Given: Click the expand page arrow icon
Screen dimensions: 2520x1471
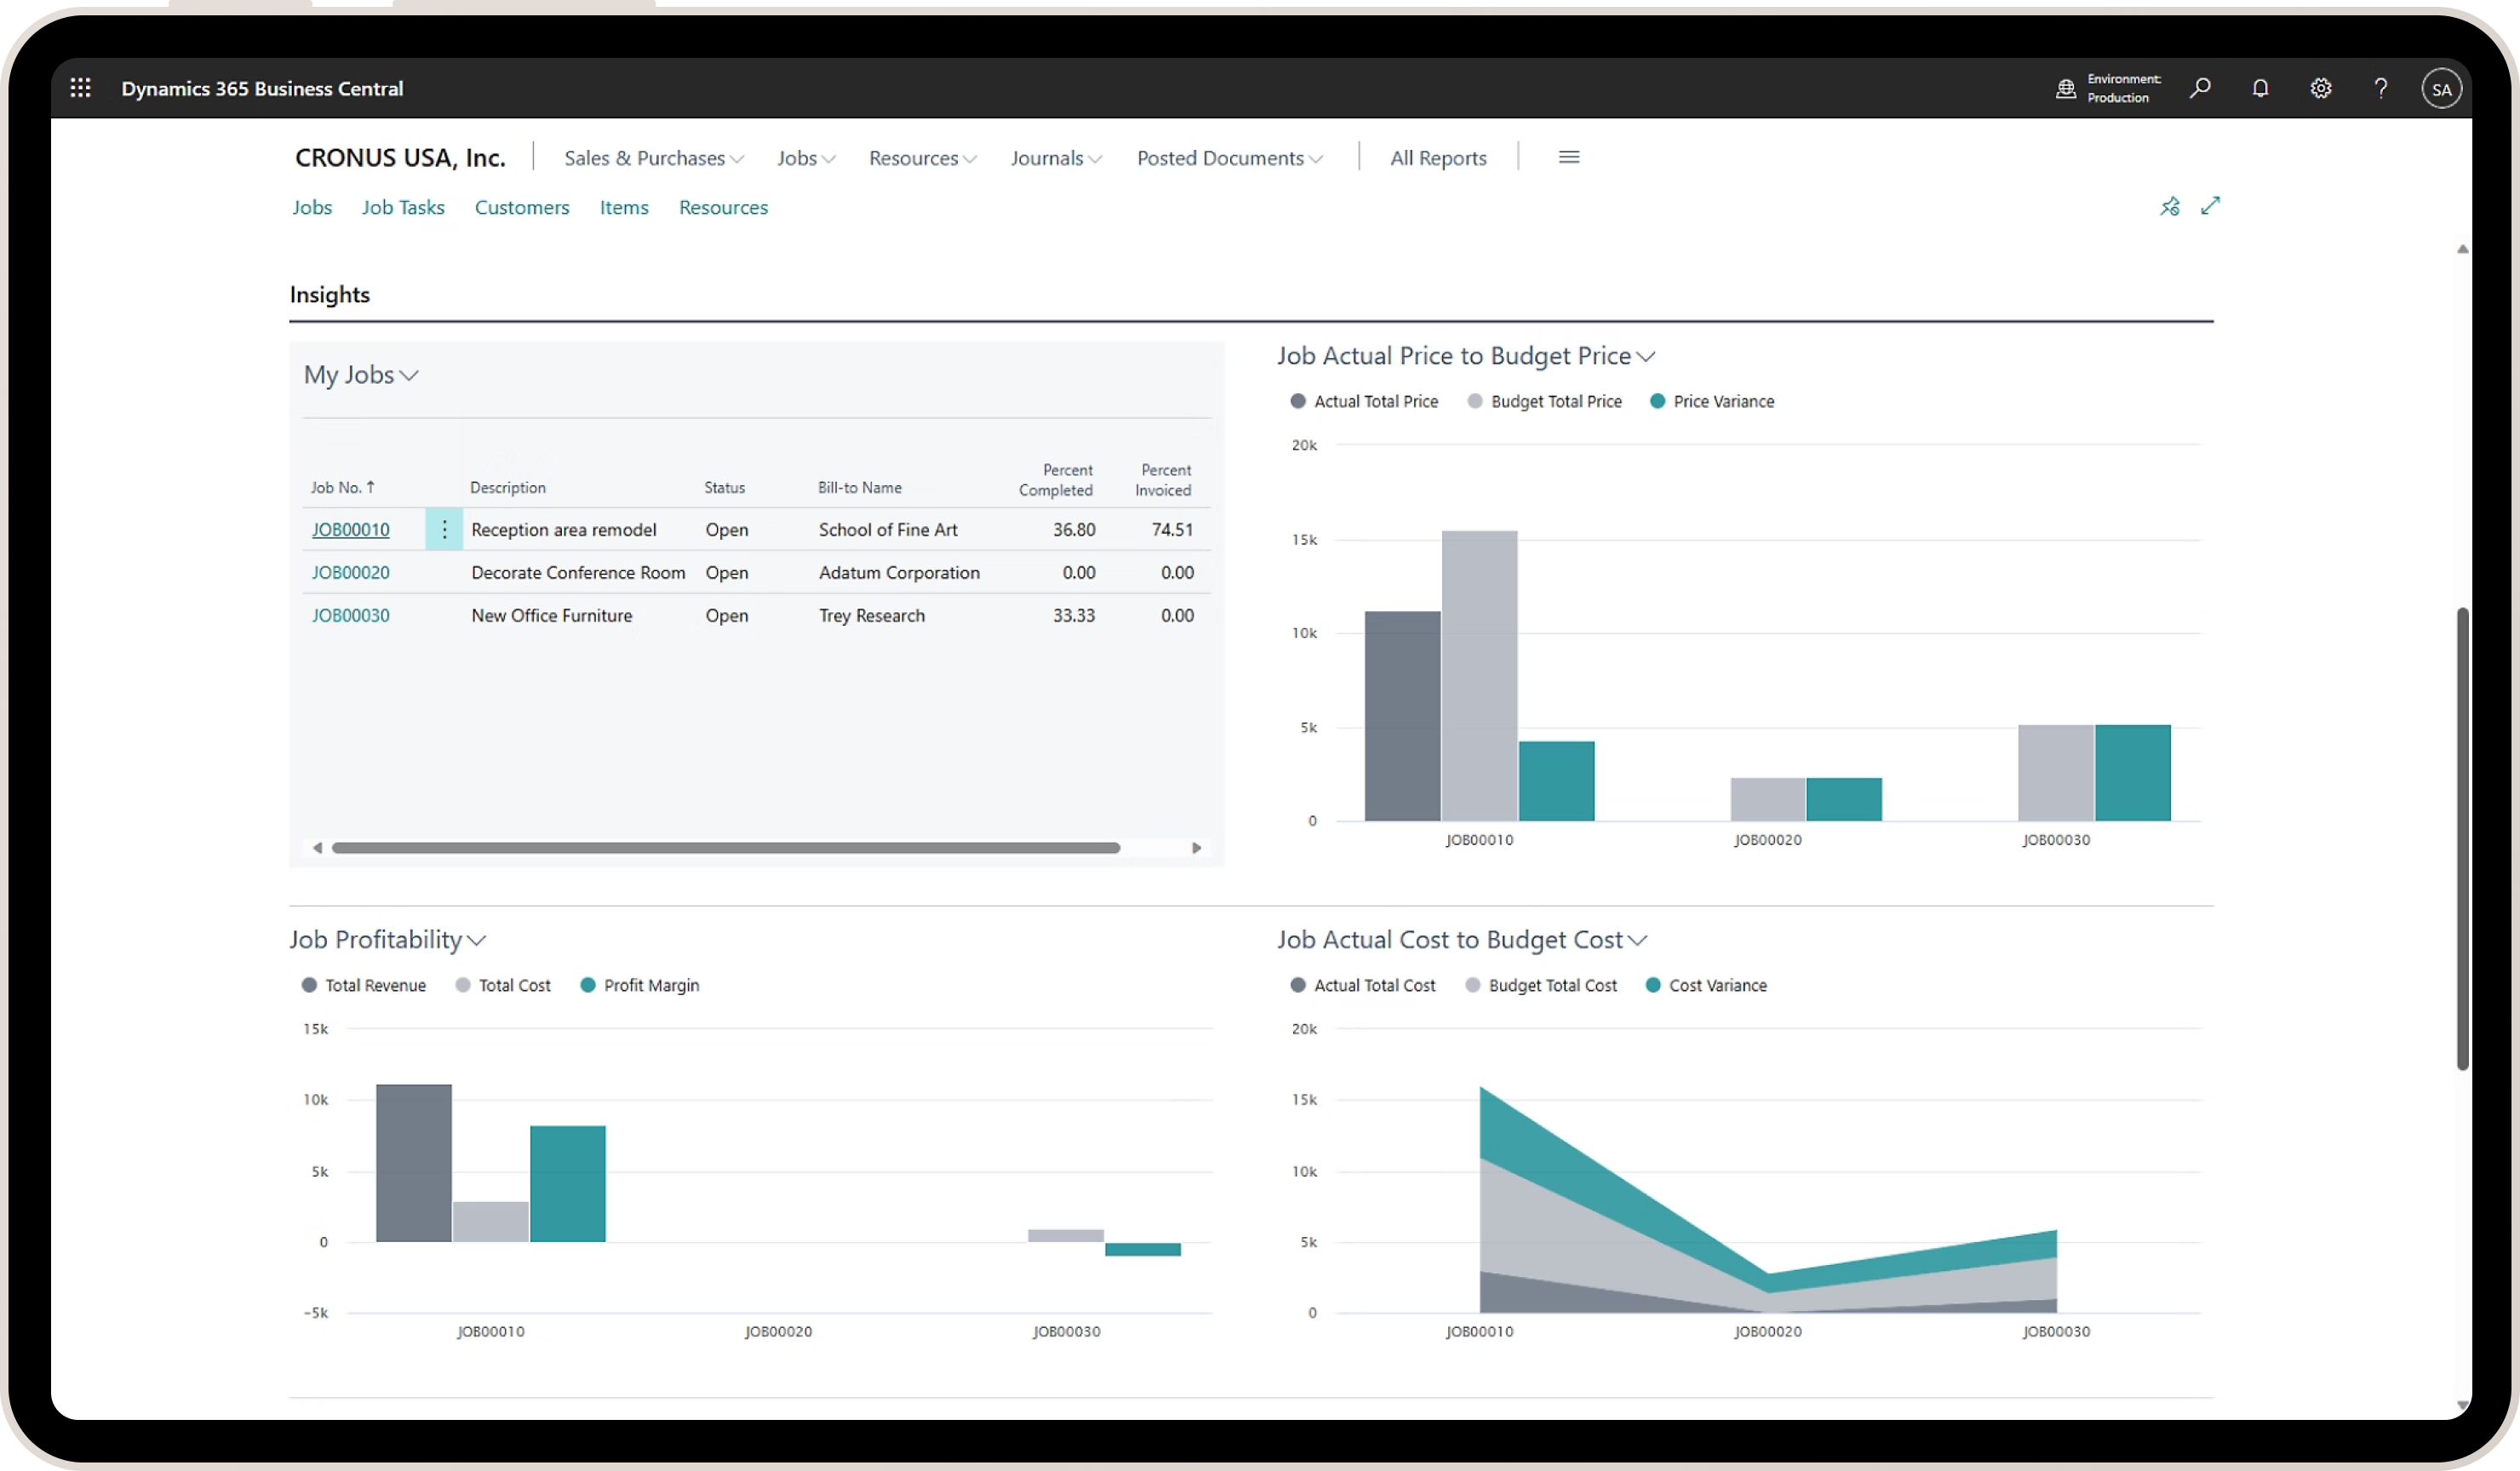Looking at the screenshot, I should coord(2210,205).
